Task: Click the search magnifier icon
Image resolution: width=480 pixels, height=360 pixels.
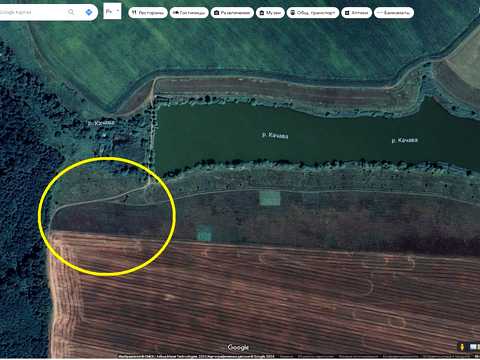Action: (71, 12)
